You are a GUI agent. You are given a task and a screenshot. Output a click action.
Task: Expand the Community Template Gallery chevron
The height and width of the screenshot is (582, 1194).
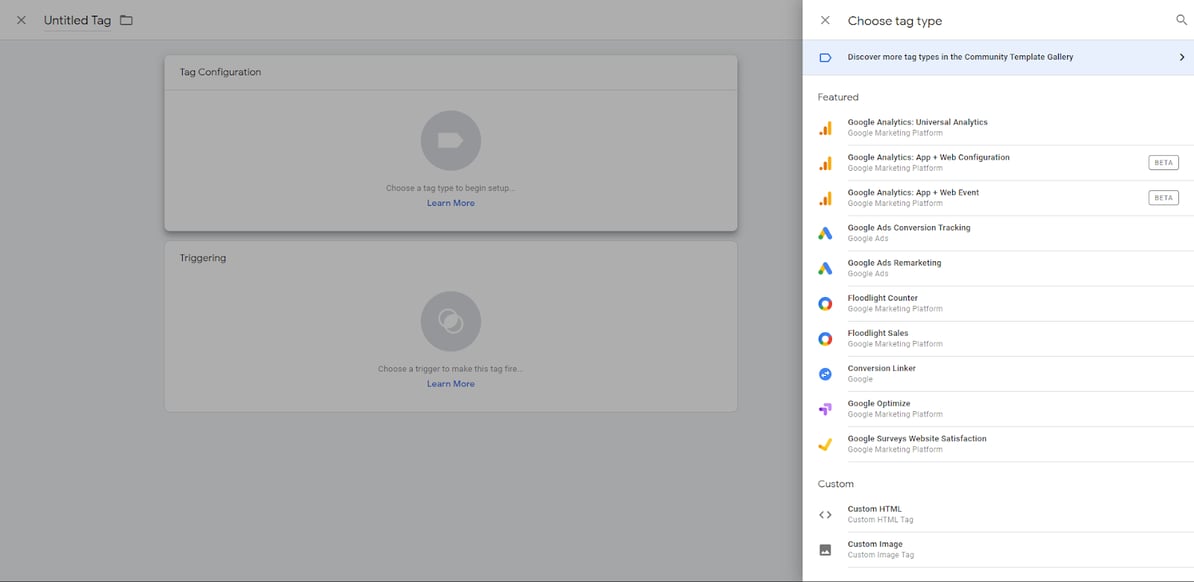pyautogui.click(x=1181, y=58)
